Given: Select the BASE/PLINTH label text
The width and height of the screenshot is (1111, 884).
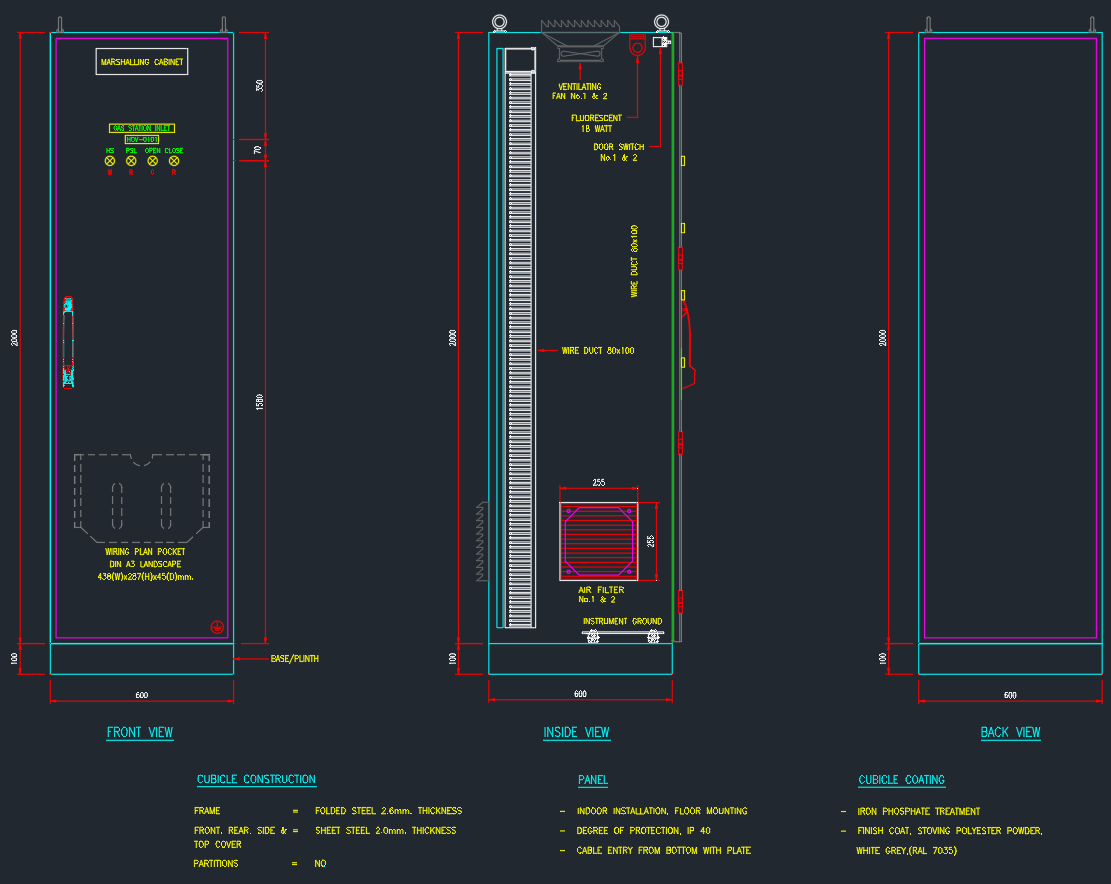Looking at the screenshot, I should pos(294,660).
